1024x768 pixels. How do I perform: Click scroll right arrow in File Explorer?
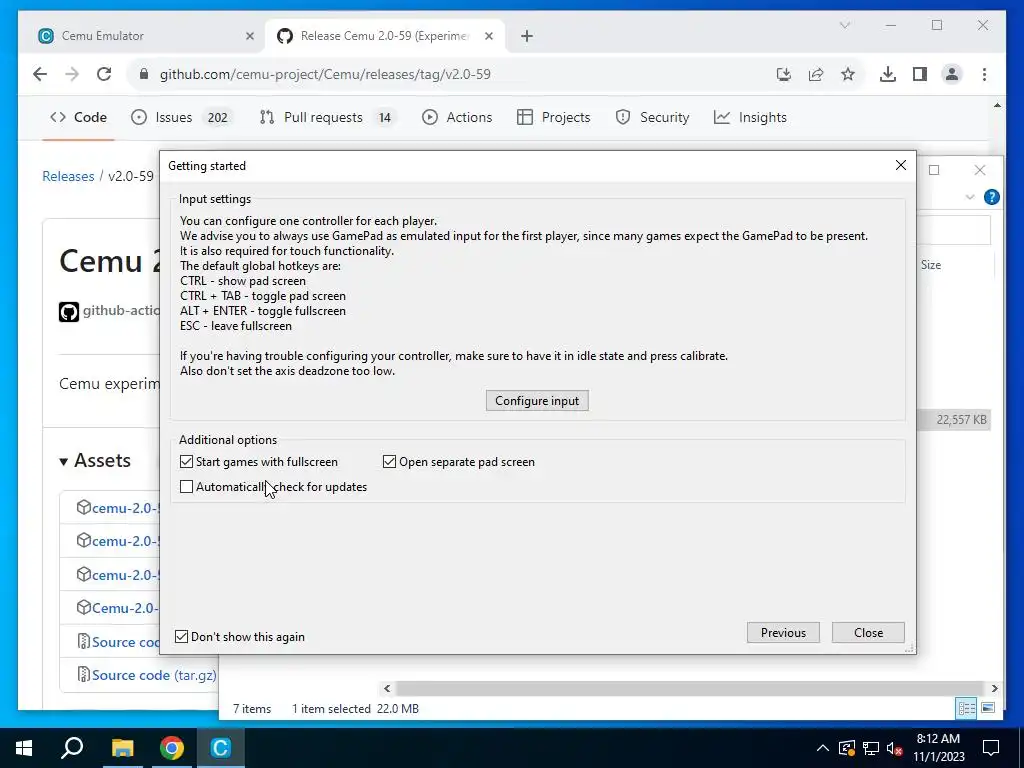(994, 688)
